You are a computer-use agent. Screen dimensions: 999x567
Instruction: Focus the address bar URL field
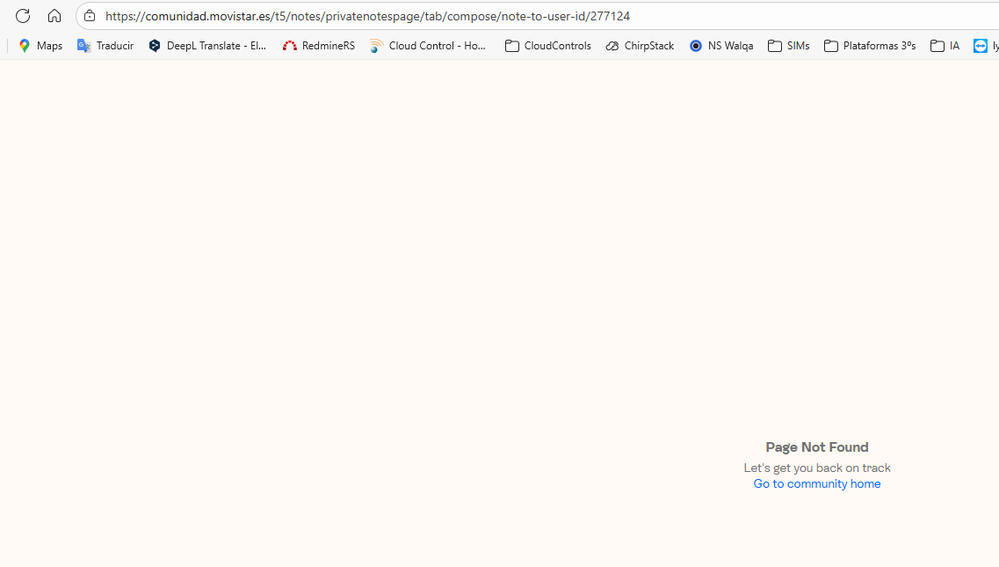tap(400, 16)
